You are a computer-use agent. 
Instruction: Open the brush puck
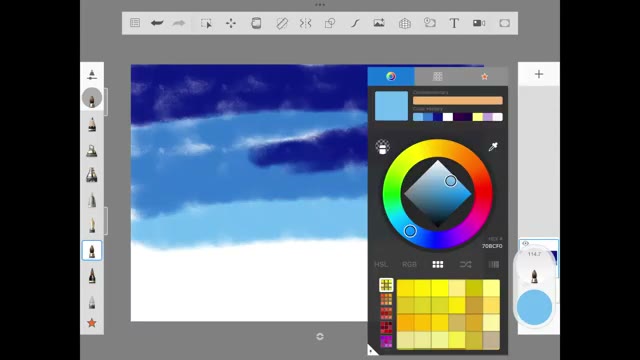pyautogui.click(x=534, y=276)
